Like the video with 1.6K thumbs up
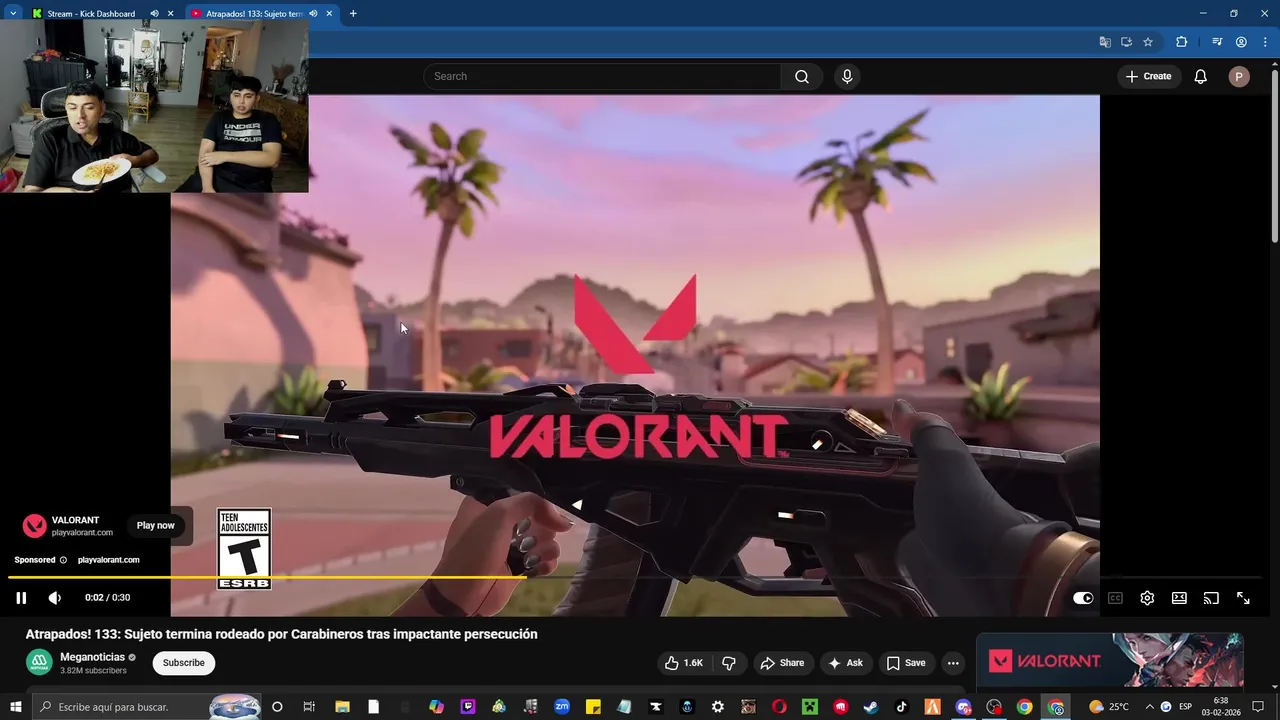The width and height of the screenshot is (1280, 720). pos(684,663)
